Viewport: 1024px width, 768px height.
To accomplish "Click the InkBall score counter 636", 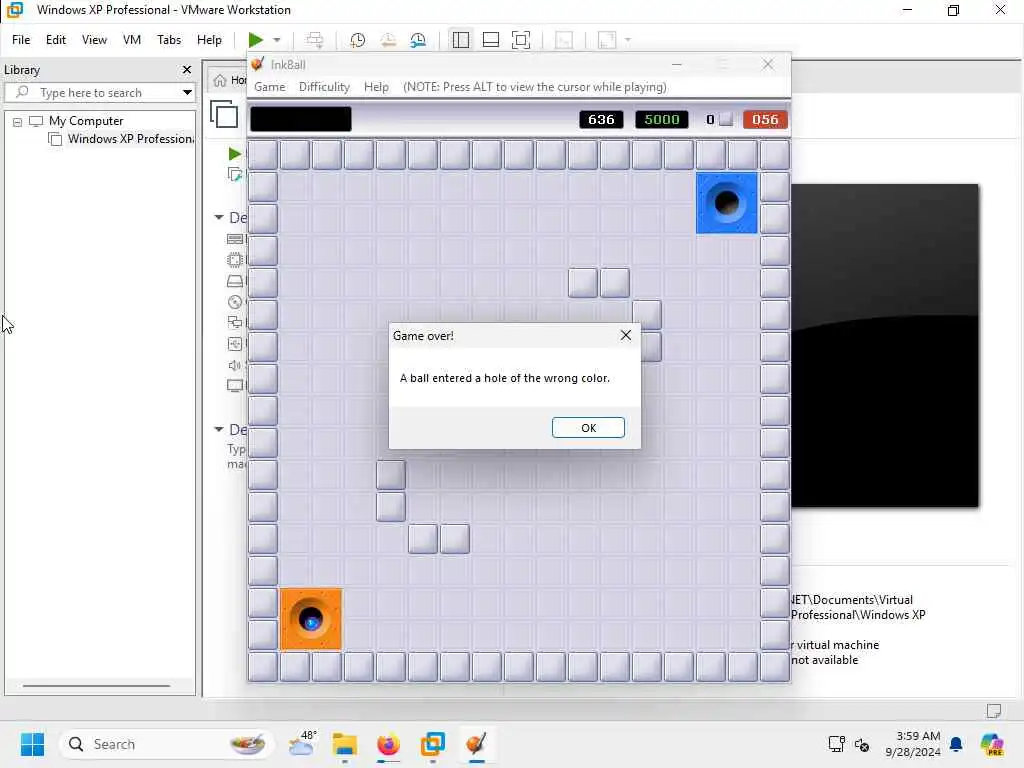I will coord(601,120).
